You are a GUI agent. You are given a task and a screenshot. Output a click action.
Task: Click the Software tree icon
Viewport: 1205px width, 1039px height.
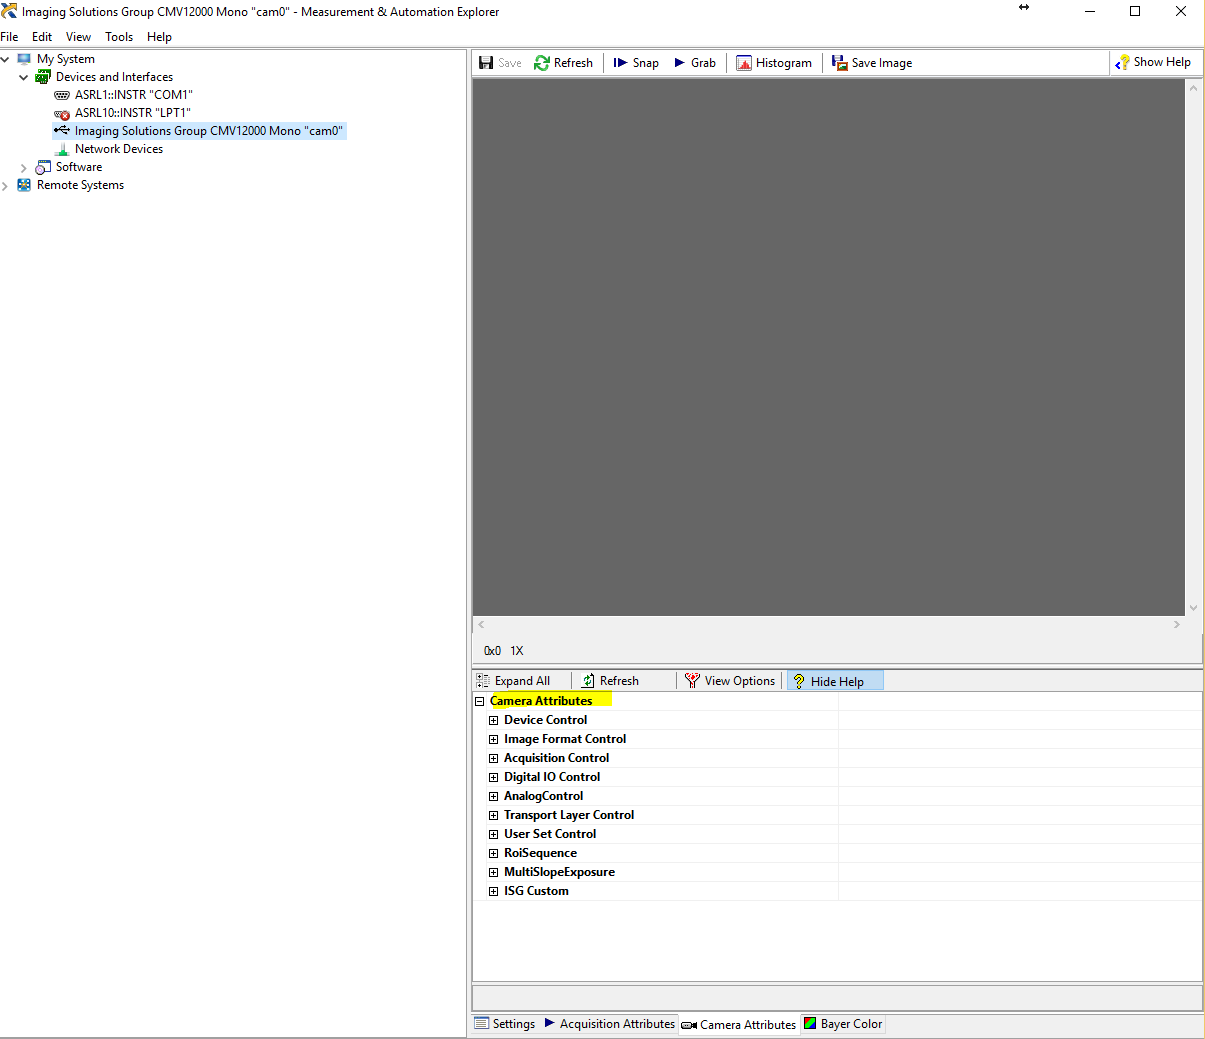[43, 167]
